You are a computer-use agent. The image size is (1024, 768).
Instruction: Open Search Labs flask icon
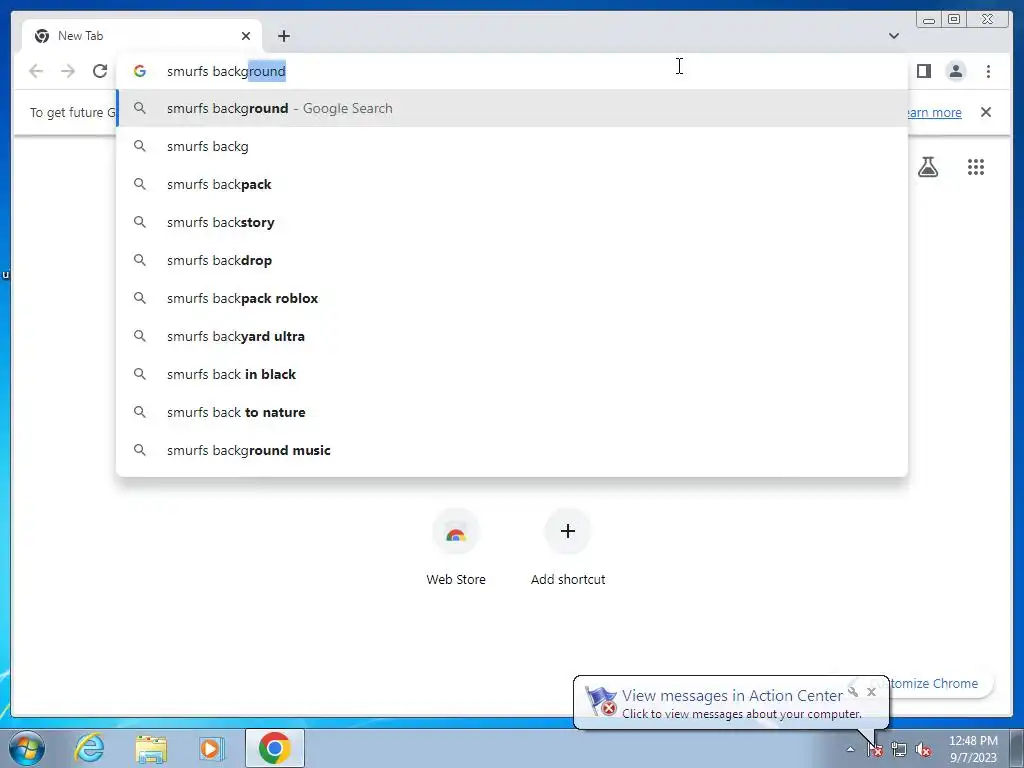pos(927,167)
